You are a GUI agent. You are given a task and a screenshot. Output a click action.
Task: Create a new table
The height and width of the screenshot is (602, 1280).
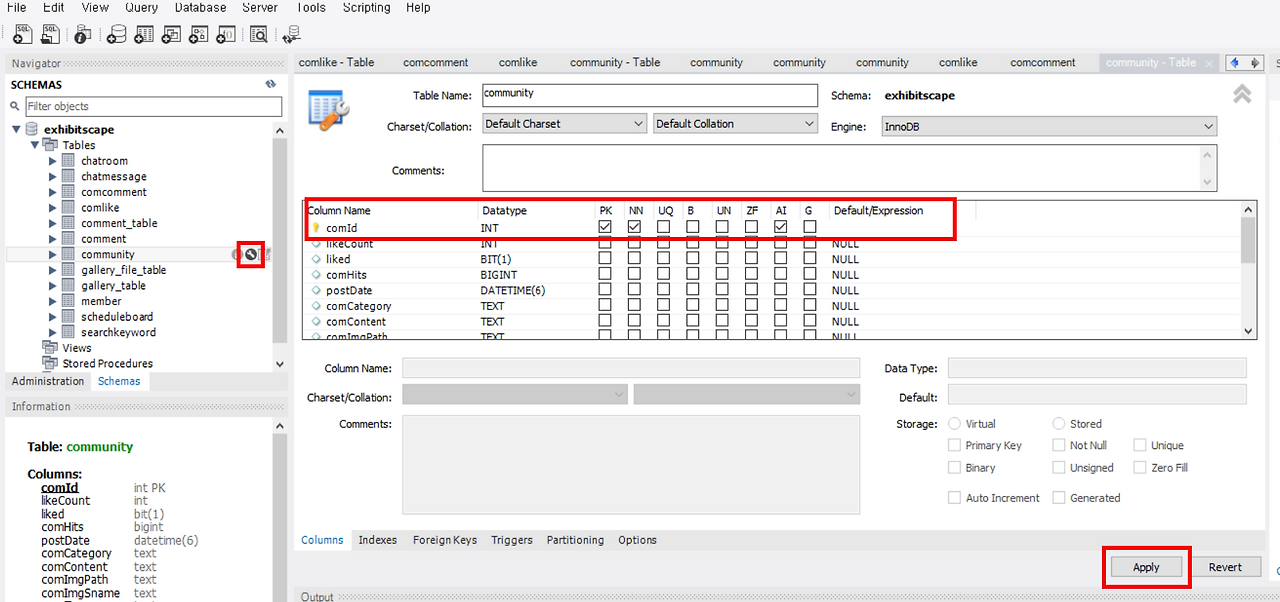(x=145, y=34)
